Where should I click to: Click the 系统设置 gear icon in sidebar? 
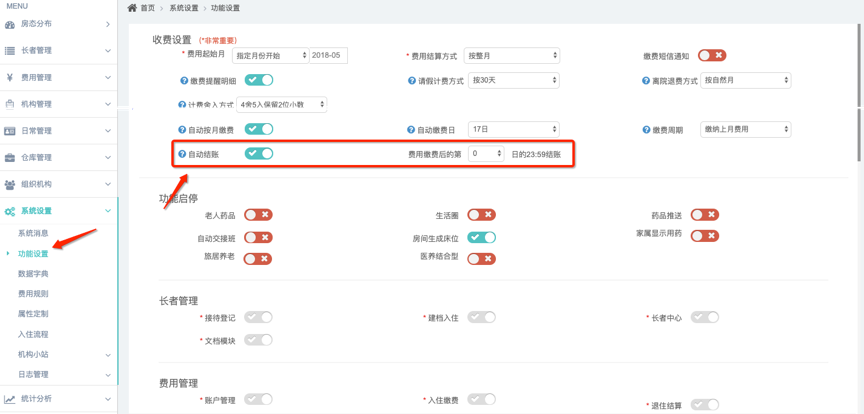pos(9,211)
